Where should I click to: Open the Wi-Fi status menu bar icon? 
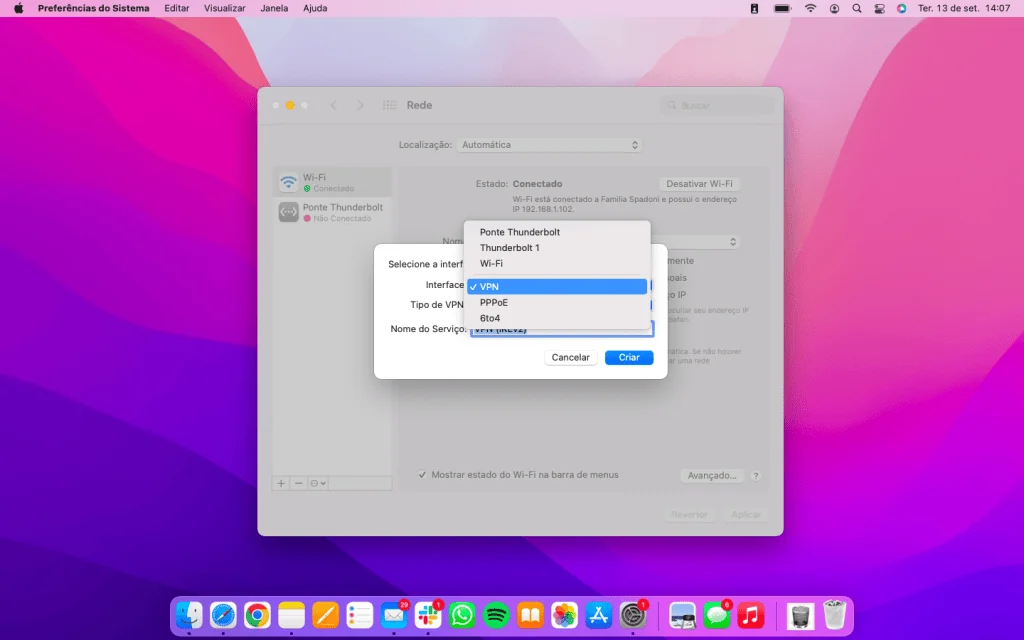[809, 8]
